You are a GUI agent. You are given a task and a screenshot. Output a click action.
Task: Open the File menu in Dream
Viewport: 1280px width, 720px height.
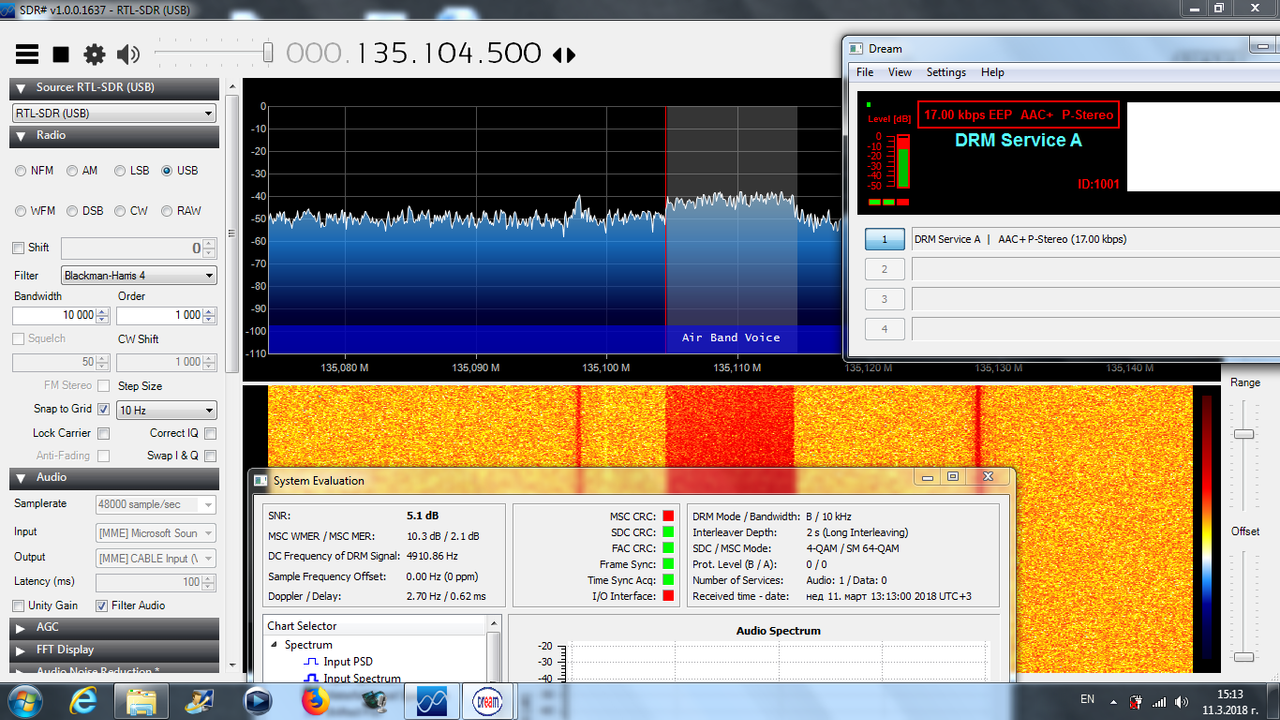(865, 72)
